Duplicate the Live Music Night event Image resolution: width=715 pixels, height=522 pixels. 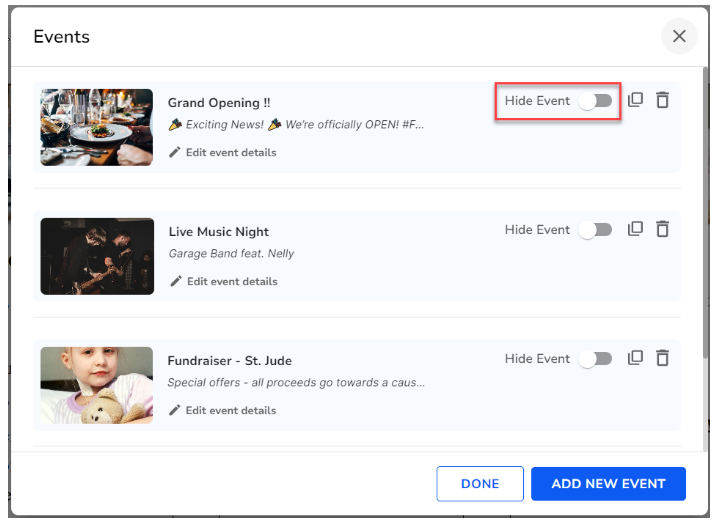635,229
